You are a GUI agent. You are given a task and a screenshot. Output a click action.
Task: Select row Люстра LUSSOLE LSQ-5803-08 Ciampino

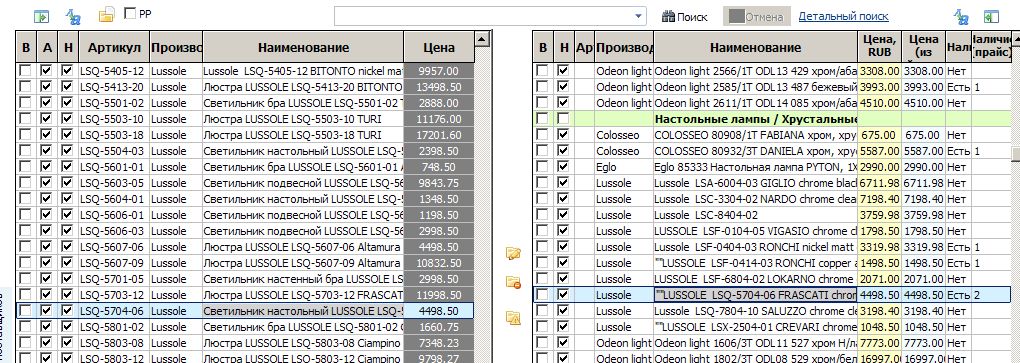coord(245,343)
